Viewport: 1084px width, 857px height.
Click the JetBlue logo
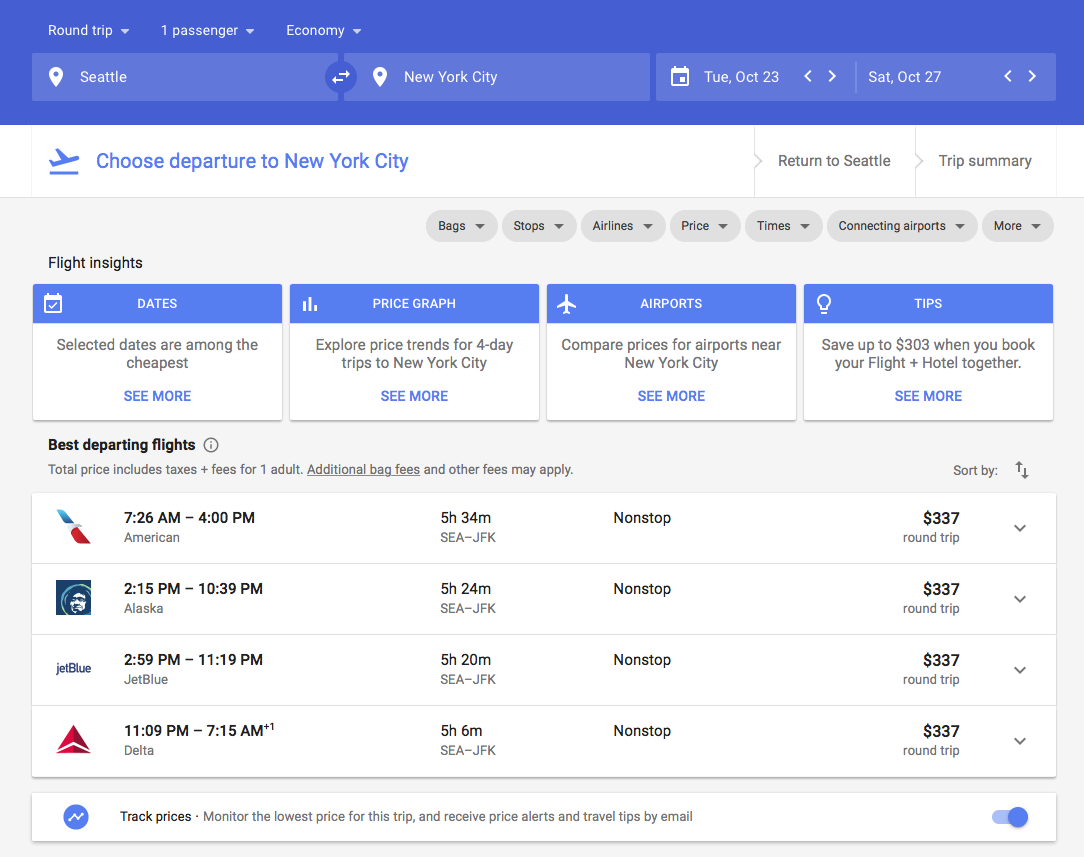73,668
